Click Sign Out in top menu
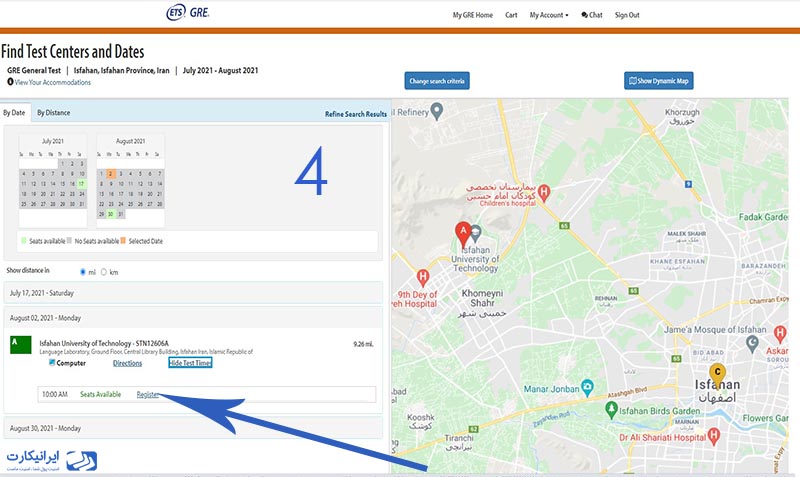The height and width of the screenshot is (477, 800). tap(627, 15)
